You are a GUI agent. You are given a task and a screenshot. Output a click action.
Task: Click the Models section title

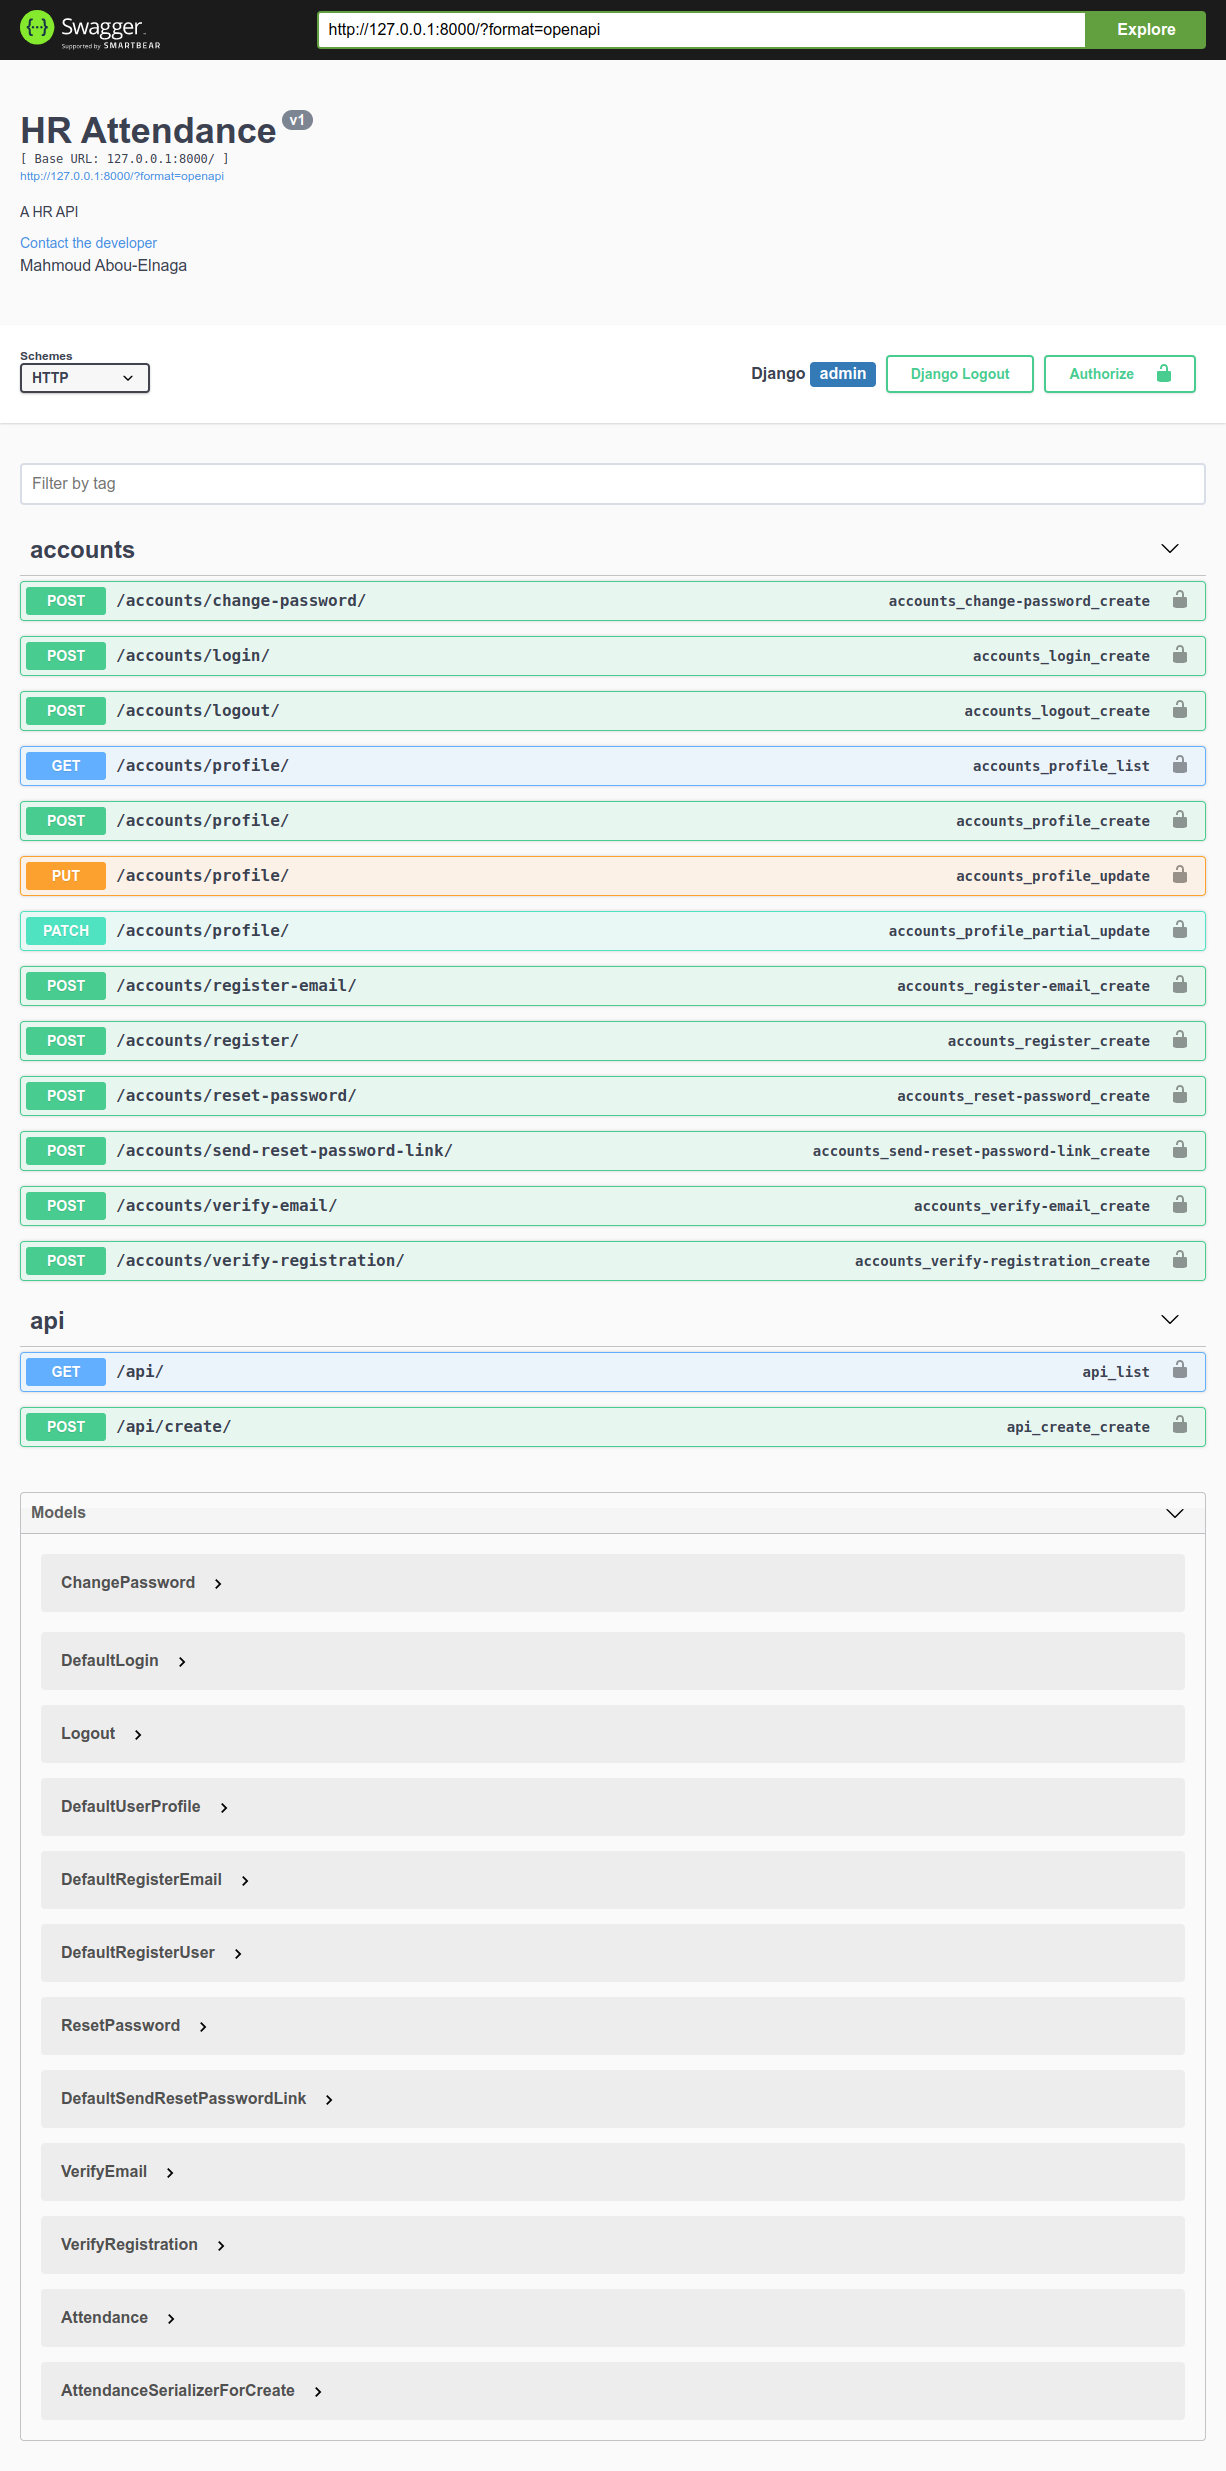58,1513
